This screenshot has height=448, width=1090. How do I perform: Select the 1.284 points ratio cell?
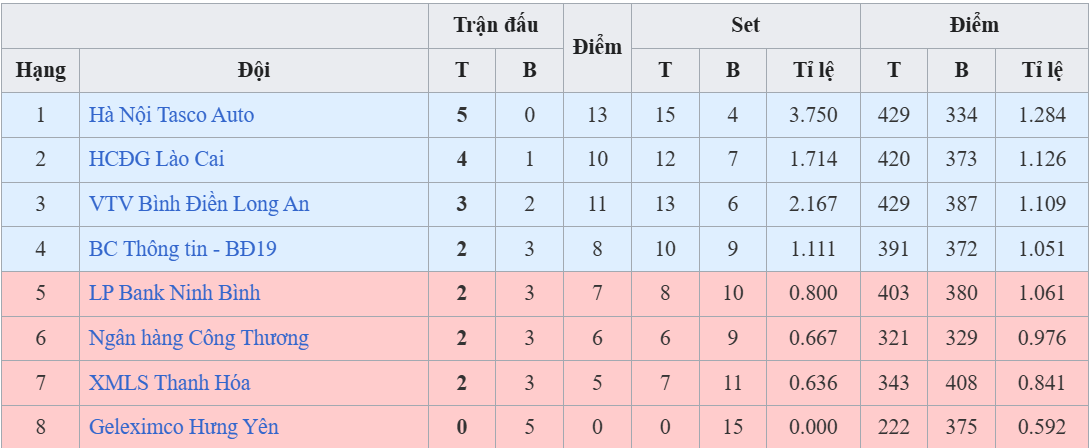[1042, 115]
